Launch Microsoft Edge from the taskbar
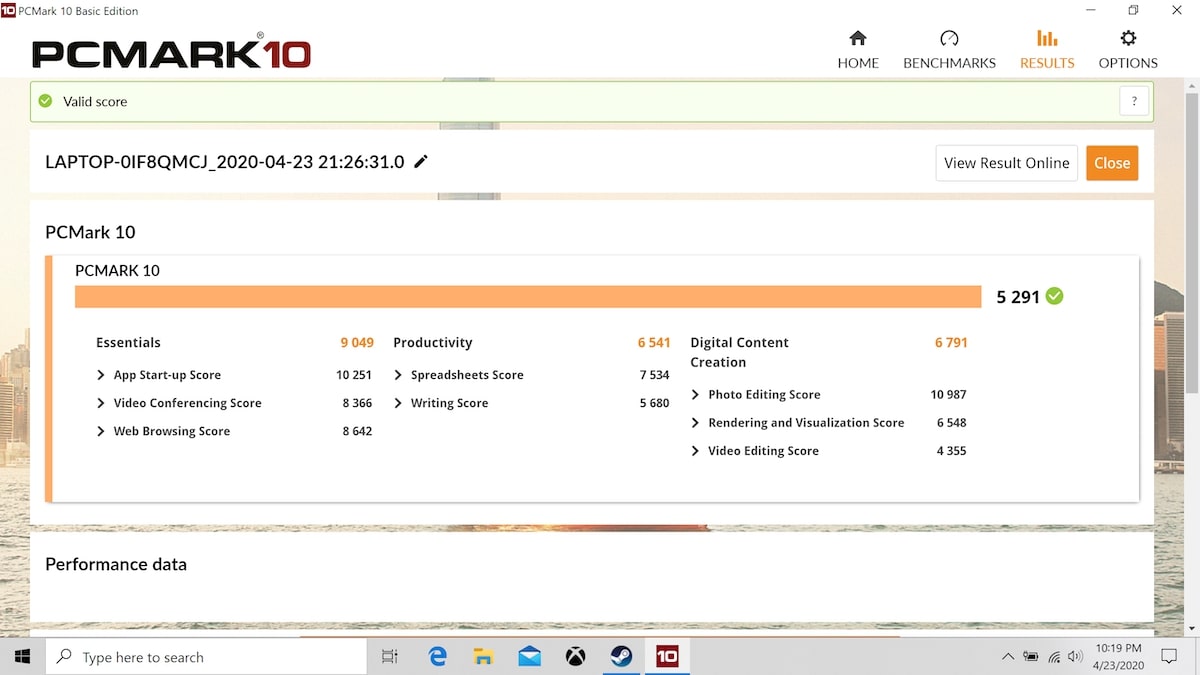Image resolution: width=1200 pixels, height=675 pixels. point(437,657)
